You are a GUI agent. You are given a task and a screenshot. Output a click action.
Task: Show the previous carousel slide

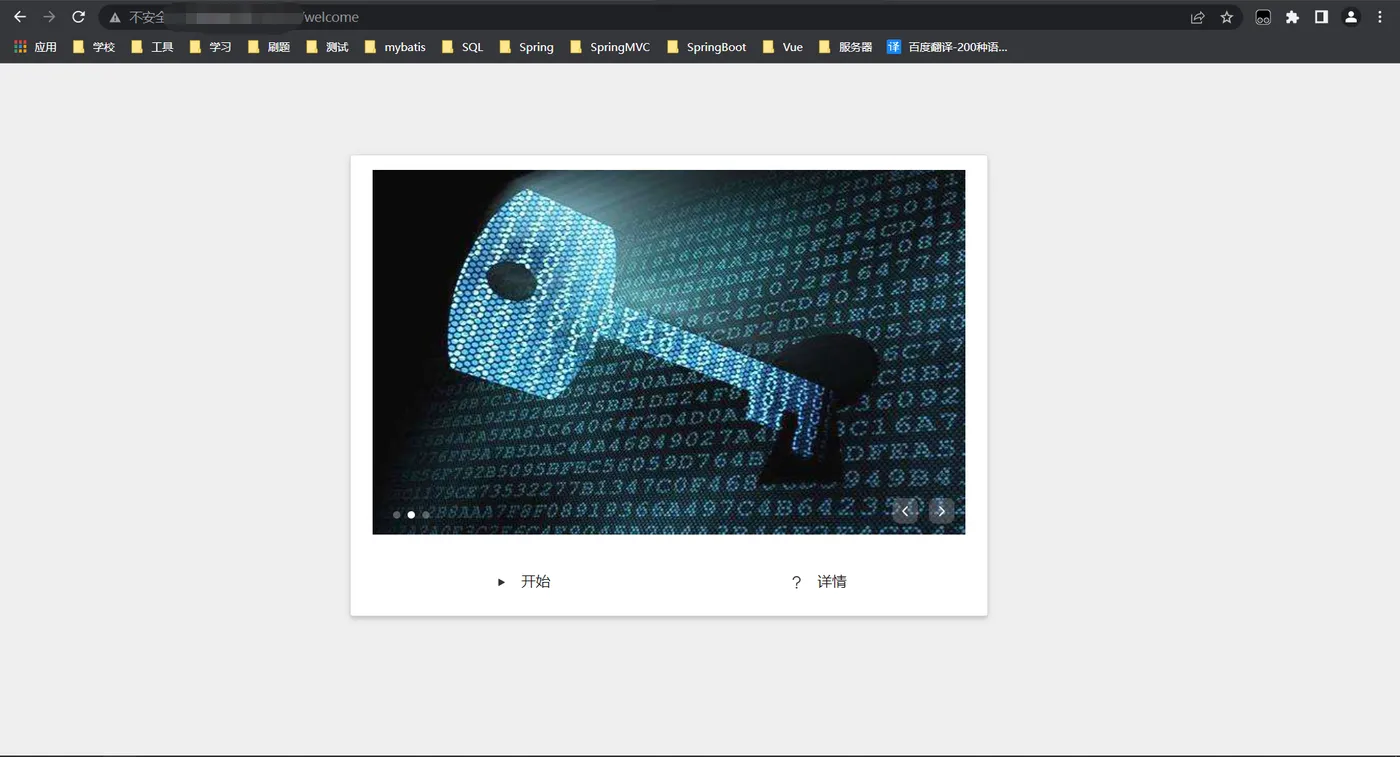(x=906, y=511)
